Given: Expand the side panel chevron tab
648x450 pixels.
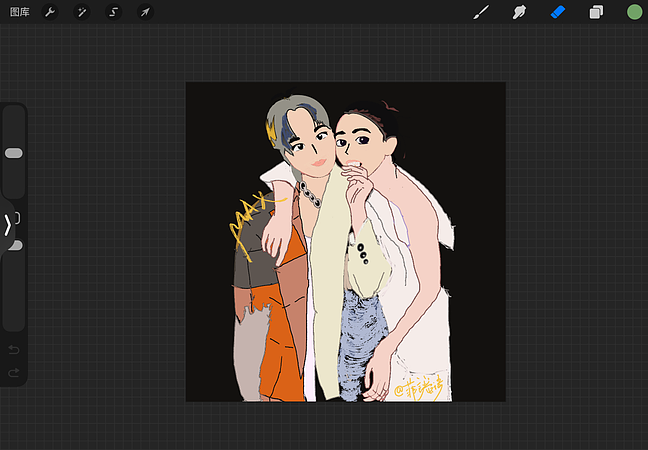Looking at the screenshot, I should tap(7, 226).
